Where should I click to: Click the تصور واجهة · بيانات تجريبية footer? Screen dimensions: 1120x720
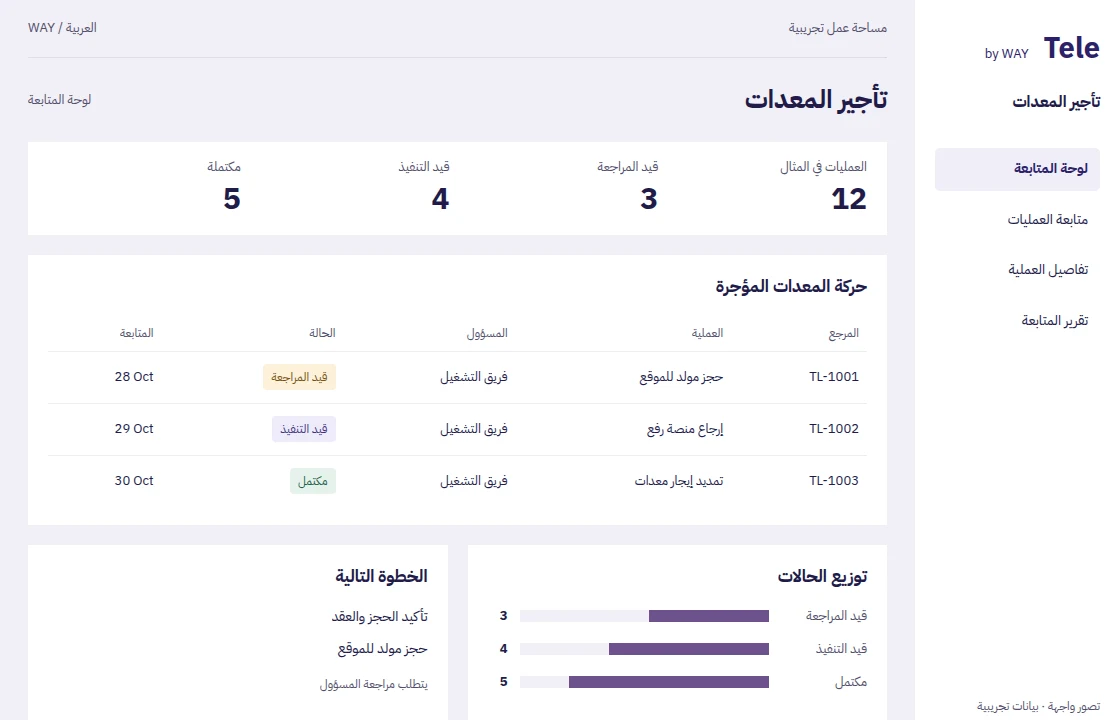1039,707
